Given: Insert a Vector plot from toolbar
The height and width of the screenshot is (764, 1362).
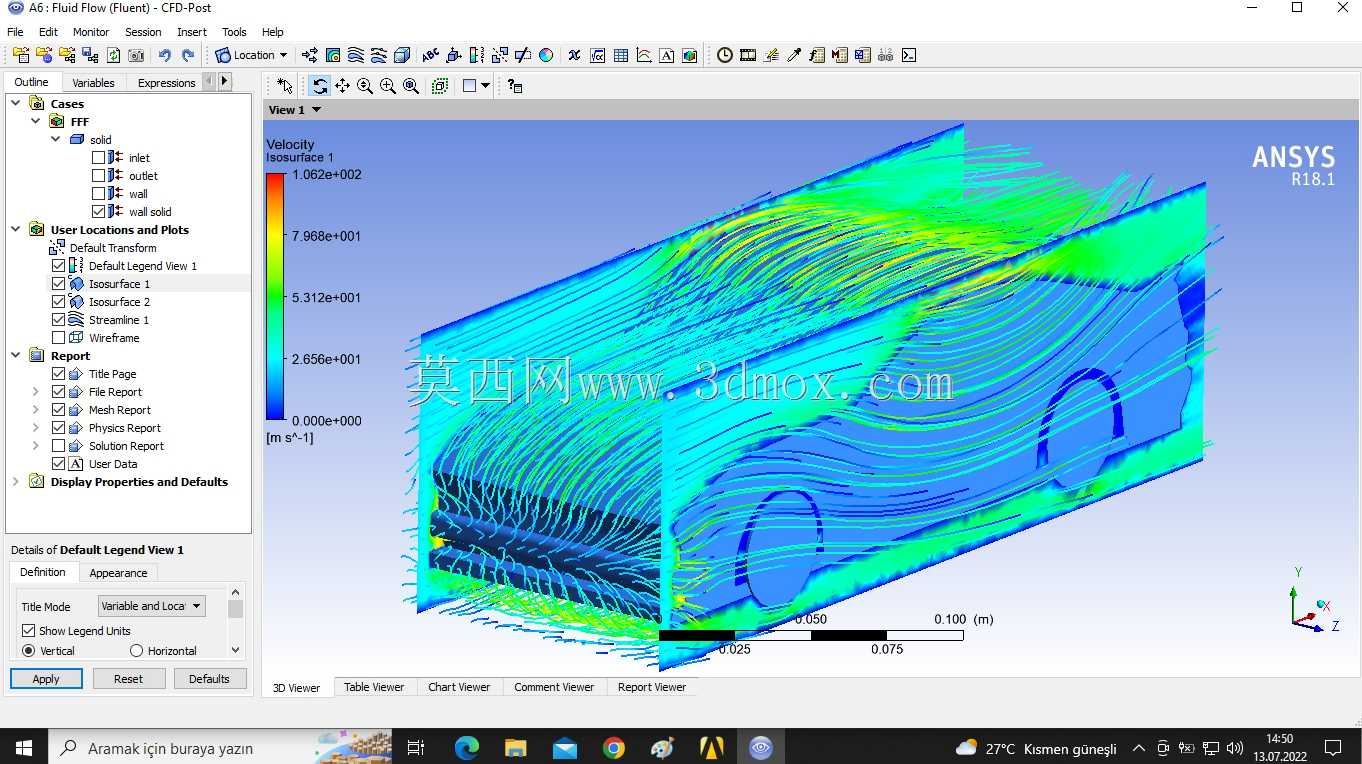Looking at the screenshot, I should tap(310, 55).
